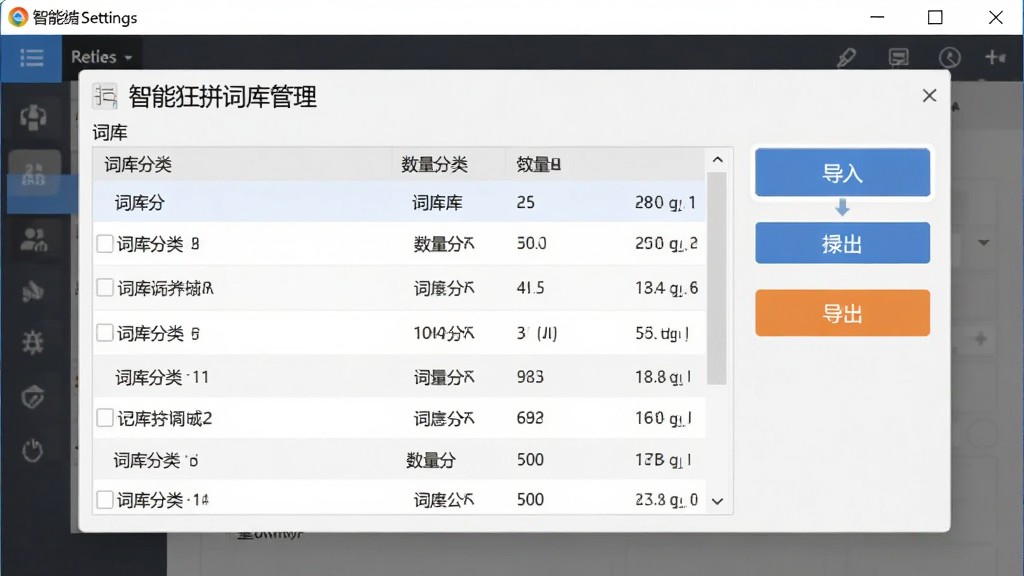Tick the checkbox for 词库分类·14 row

coord(104,500)
